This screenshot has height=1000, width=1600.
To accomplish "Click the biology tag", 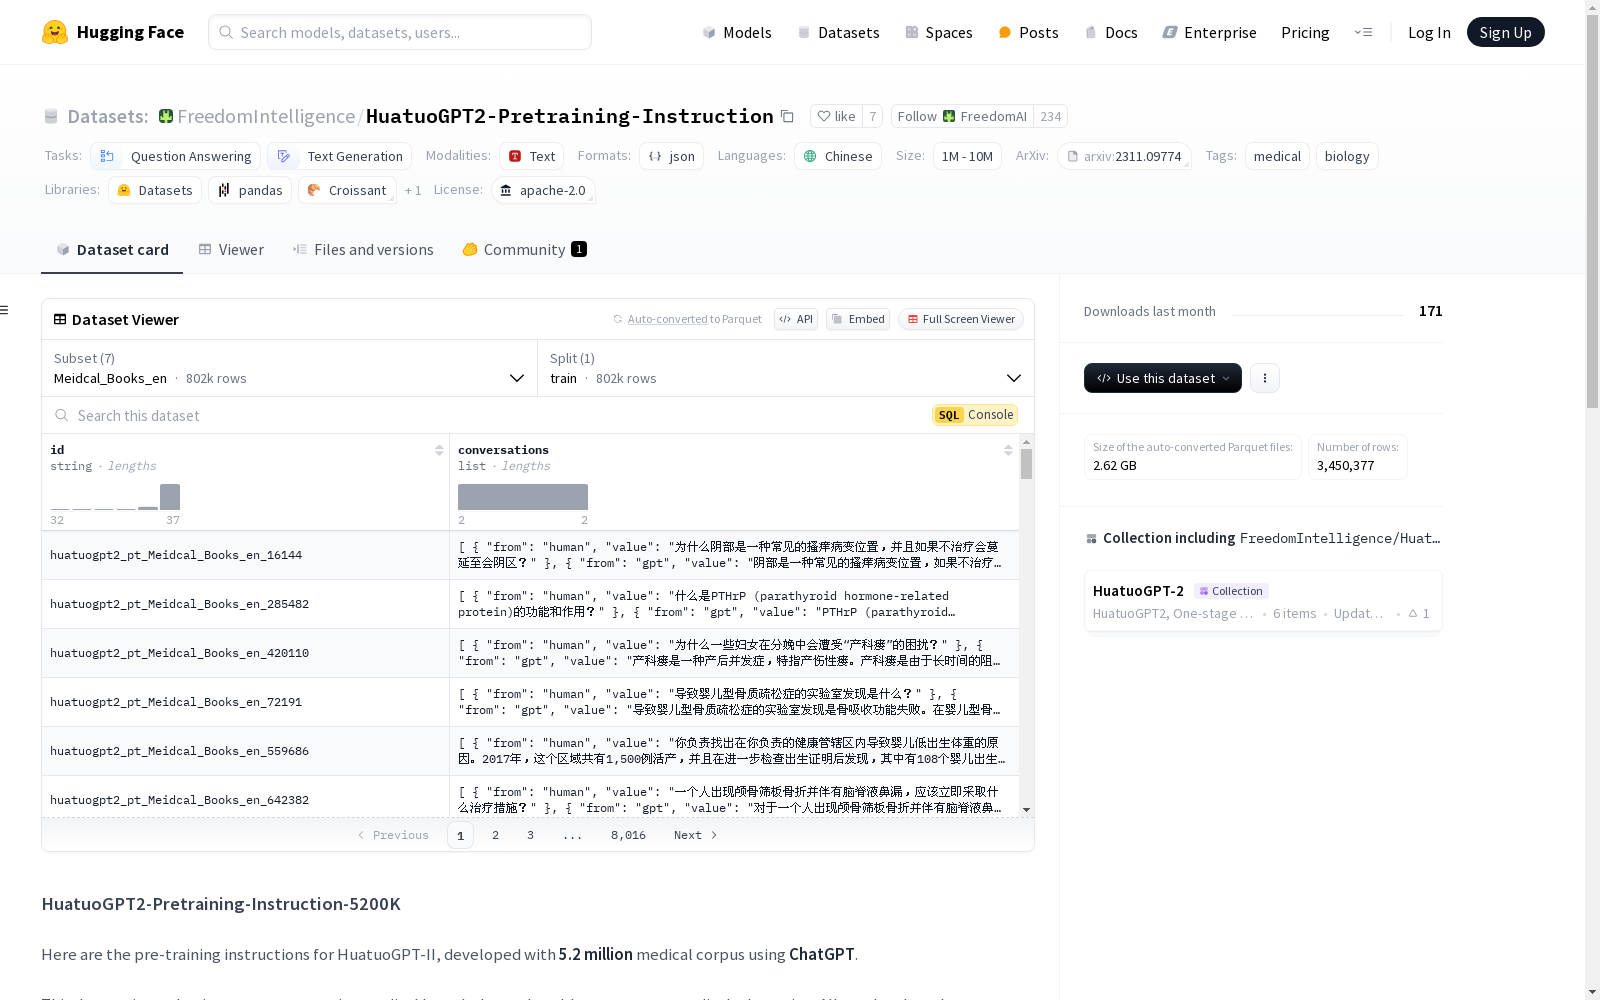I will 1347,156.
